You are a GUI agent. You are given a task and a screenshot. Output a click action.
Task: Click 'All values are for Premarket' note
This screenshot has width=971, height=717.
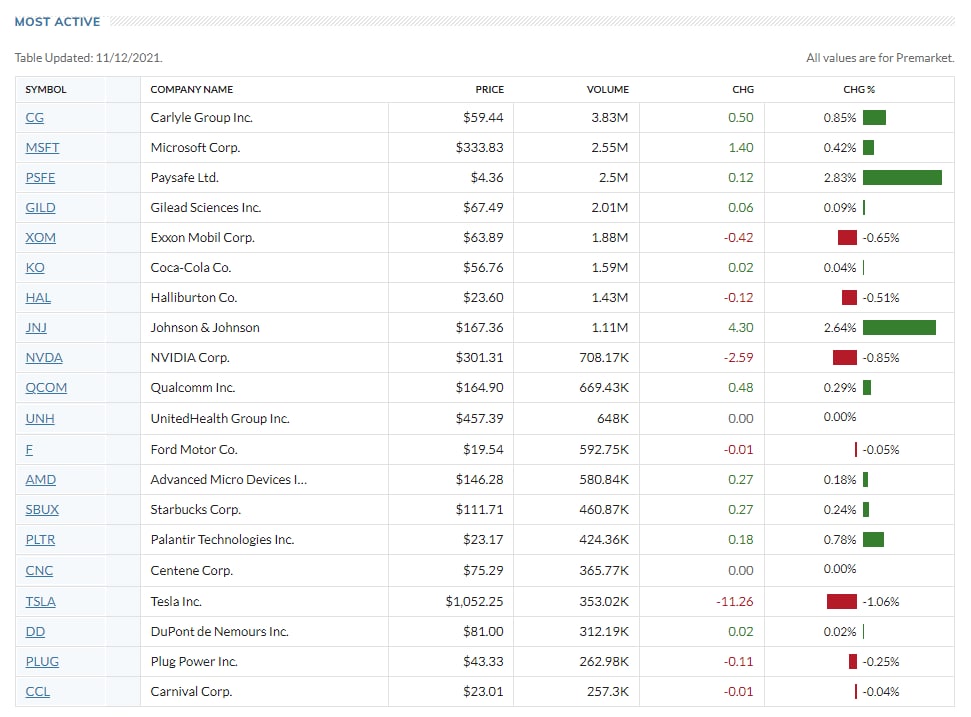(880, 58)
